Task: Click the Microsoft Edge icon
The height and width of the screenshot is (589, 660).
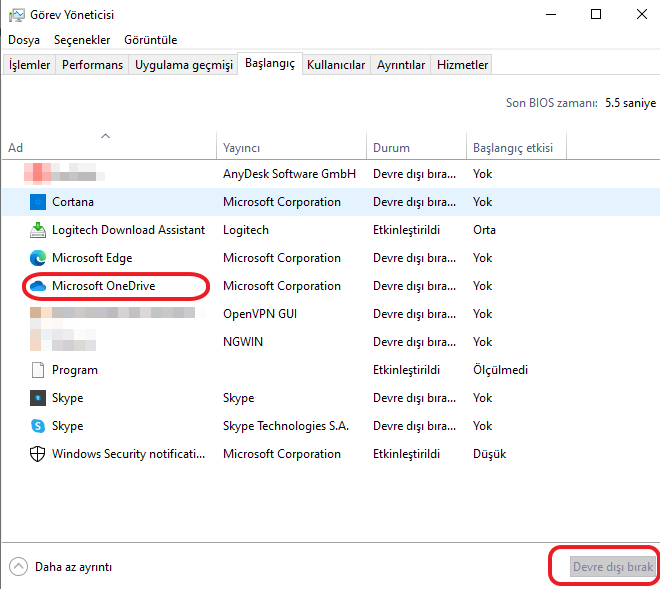Action: [x=38, y=258]
